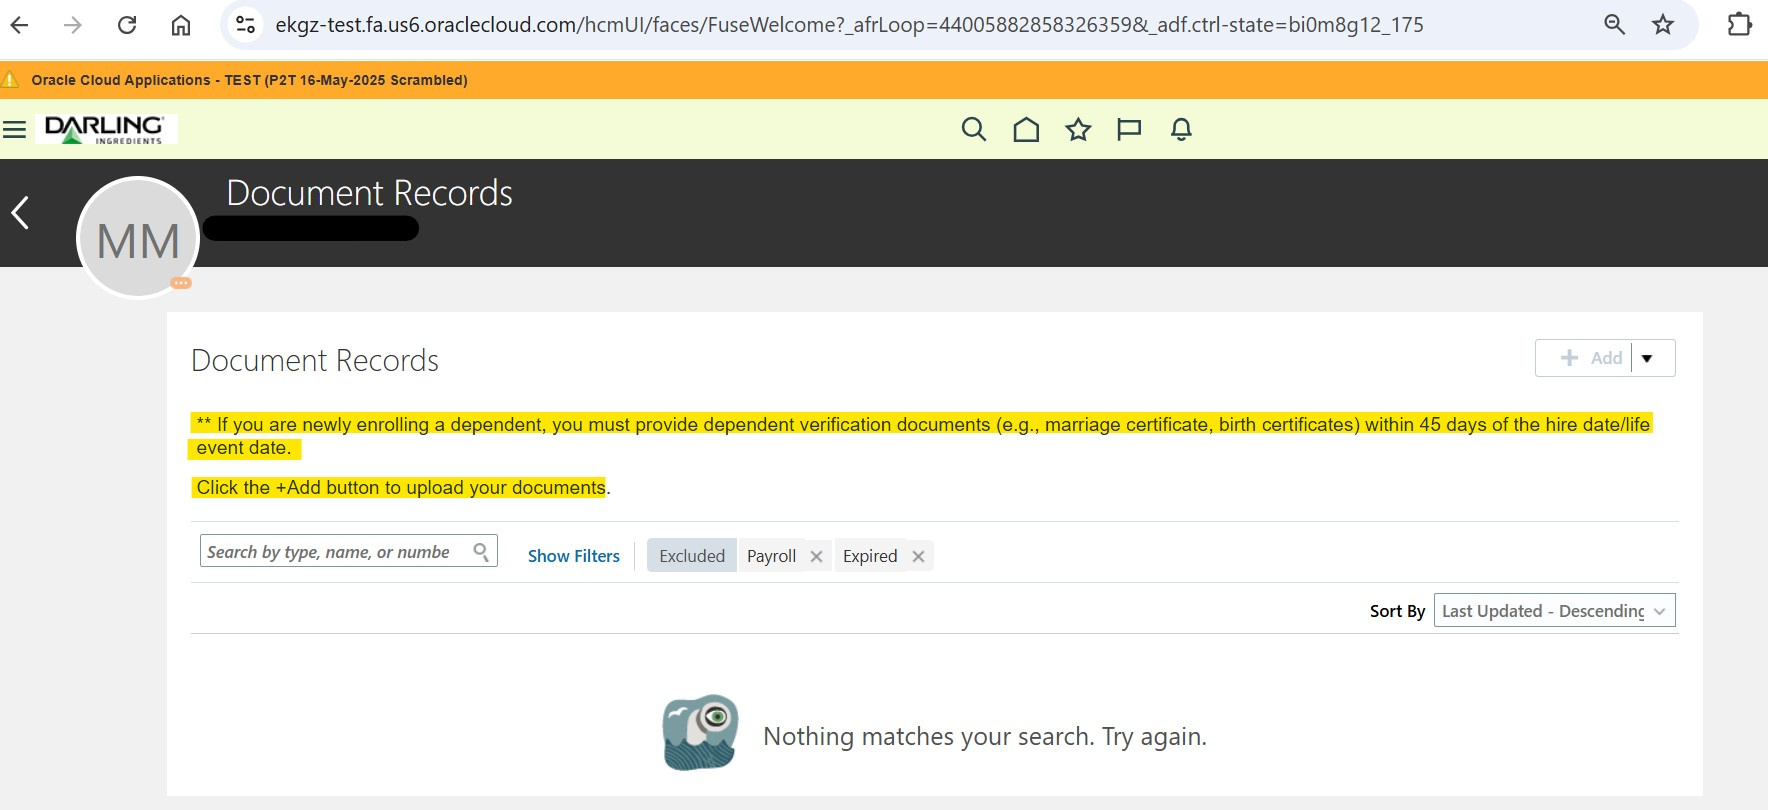The width and height of the screenshot is (1768, 810).
Task: Open the Oracle navigator hamburger menu
Action: (x=14, y=129)
